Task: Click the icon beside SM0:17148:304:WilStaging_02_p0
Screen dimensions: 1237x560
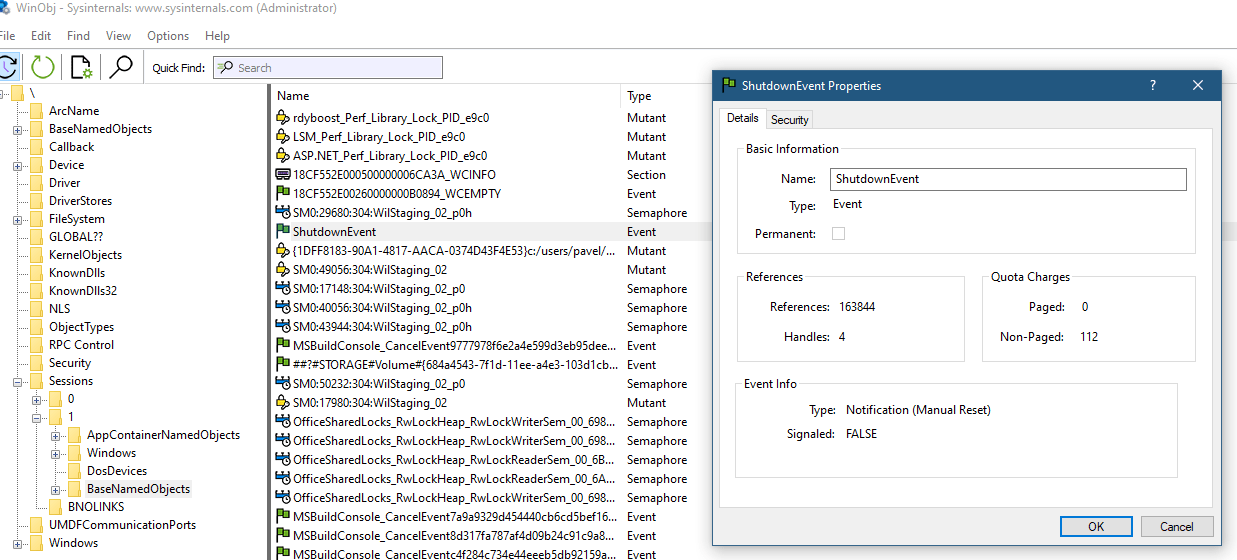Action: pos(283,289)
